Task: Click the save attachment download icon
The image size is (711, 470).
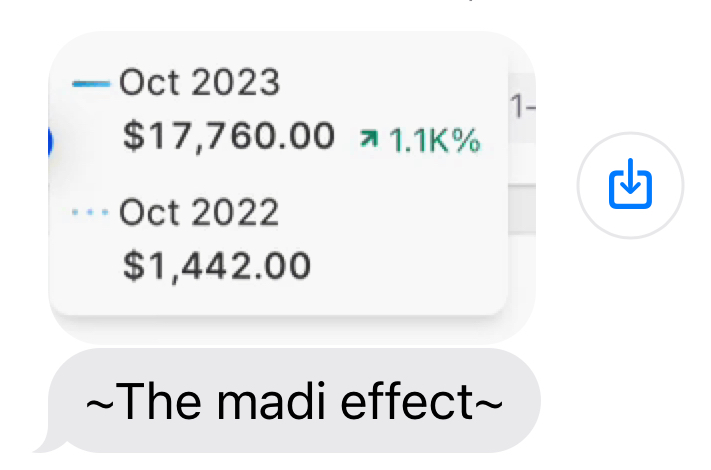Action: 630,185
